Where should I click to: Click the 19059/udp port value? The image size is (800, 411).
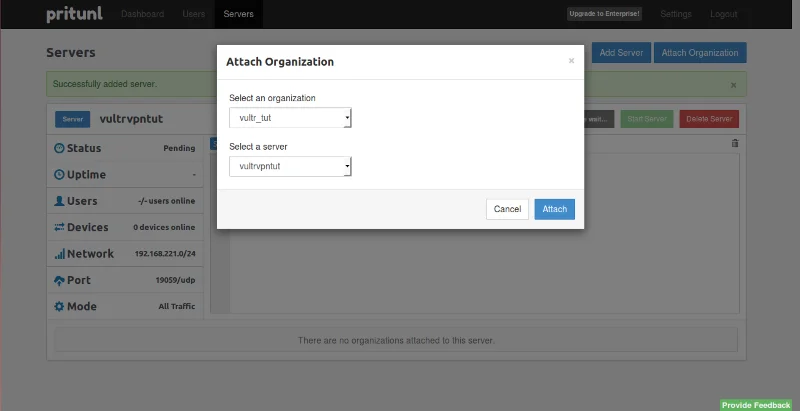176,280
